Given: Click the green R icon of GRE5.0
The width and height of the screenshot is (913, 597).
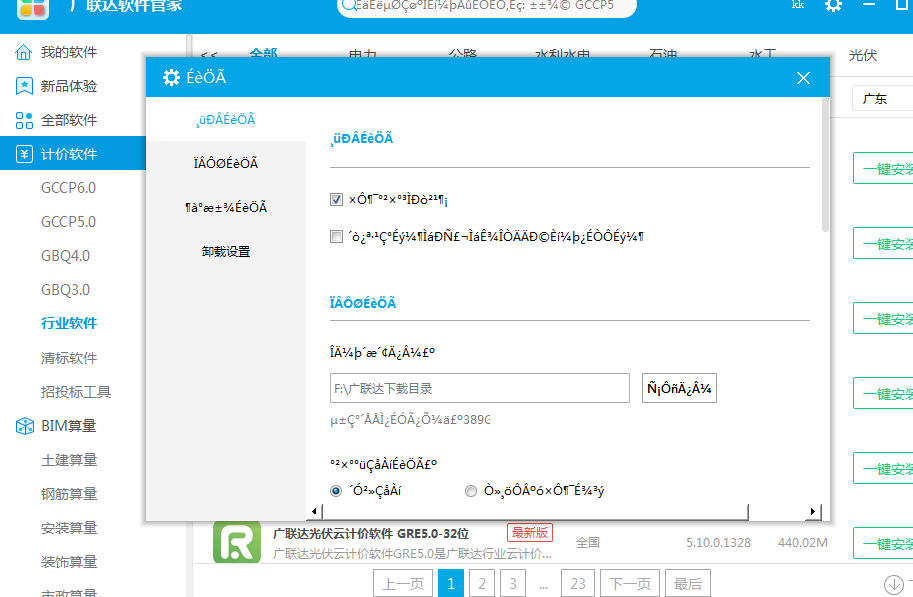Looking at the screenshot, I should [237, 542].
